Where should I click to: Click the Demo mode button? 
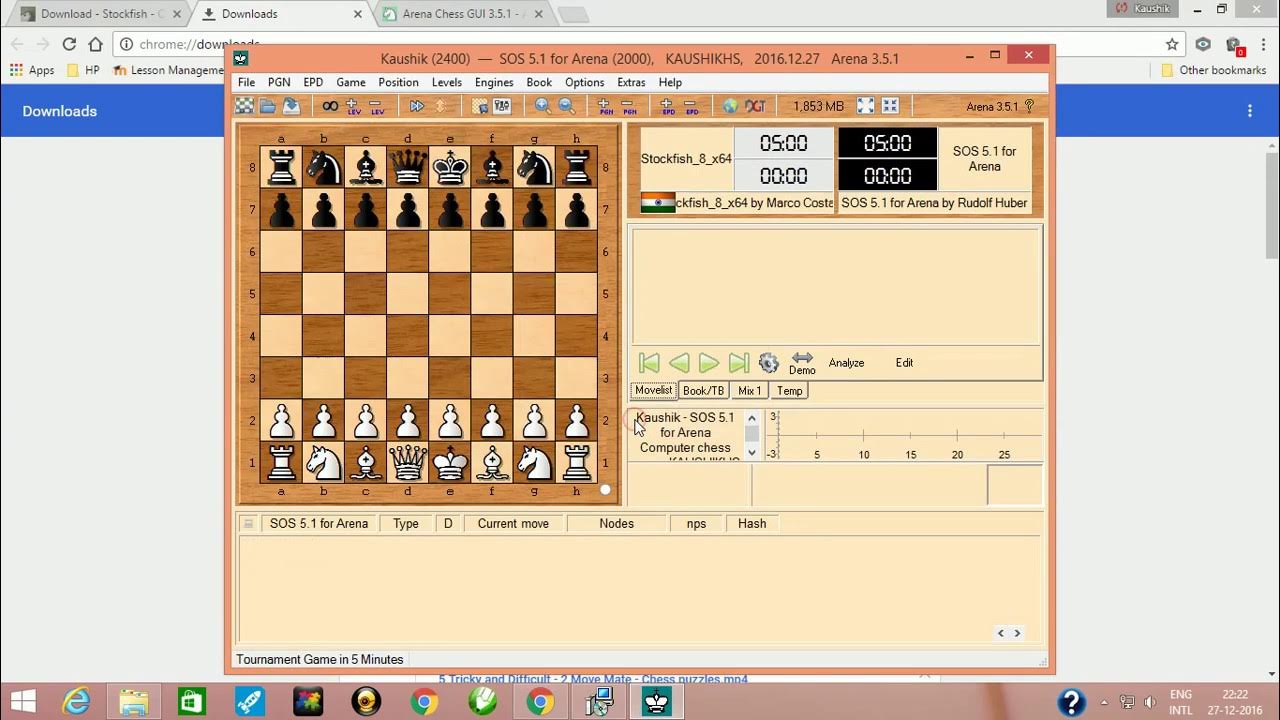tap(802, 363)
